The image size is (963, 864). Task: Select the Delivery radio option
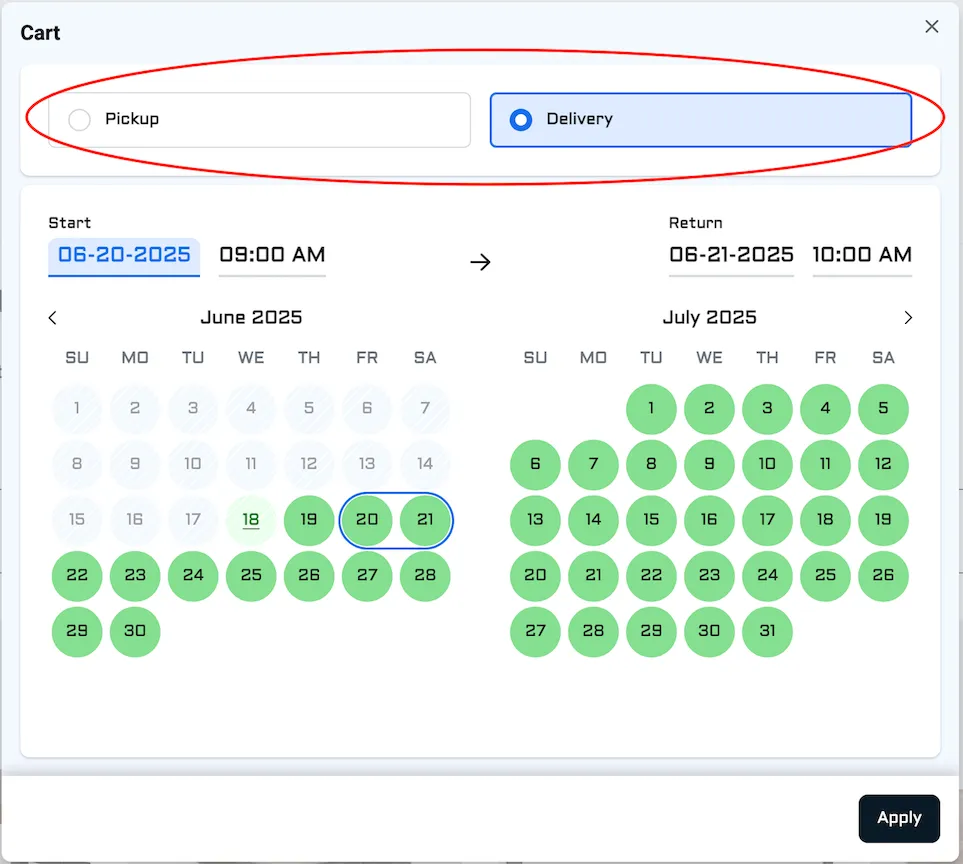pos(520,120)
